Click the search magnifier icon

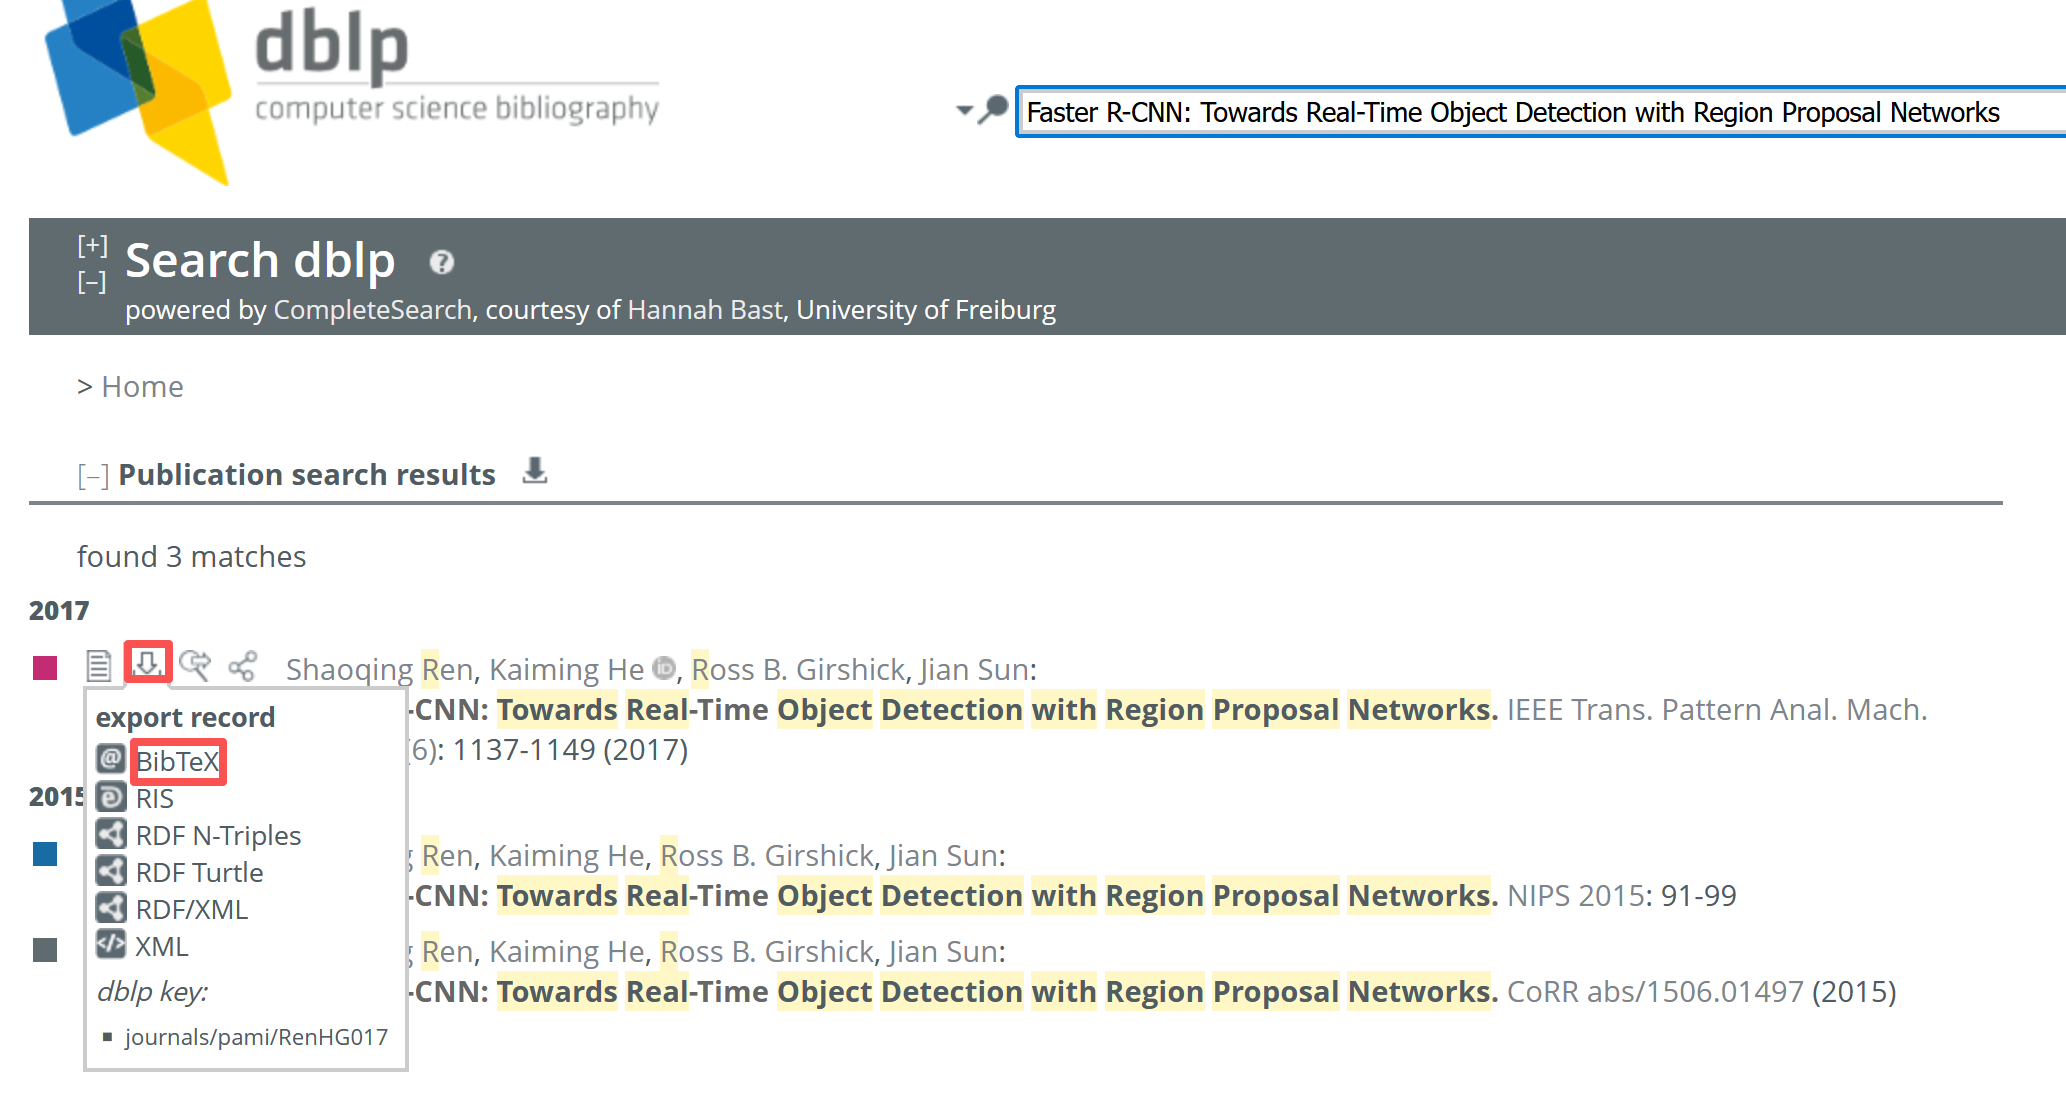993,110
